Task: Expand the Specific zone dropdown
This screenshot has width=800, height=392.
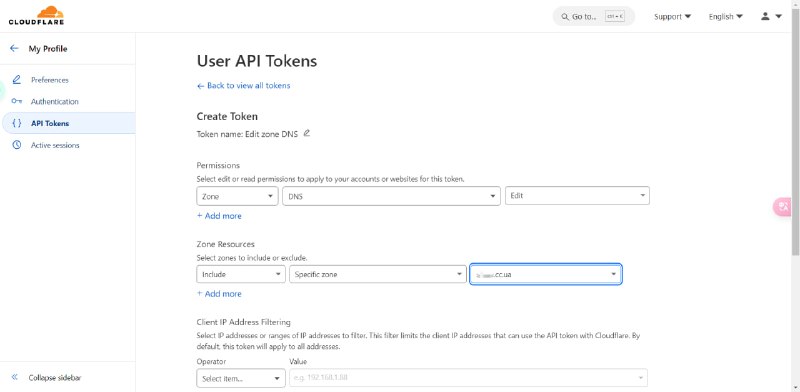Action: click(x=378, y=274)
